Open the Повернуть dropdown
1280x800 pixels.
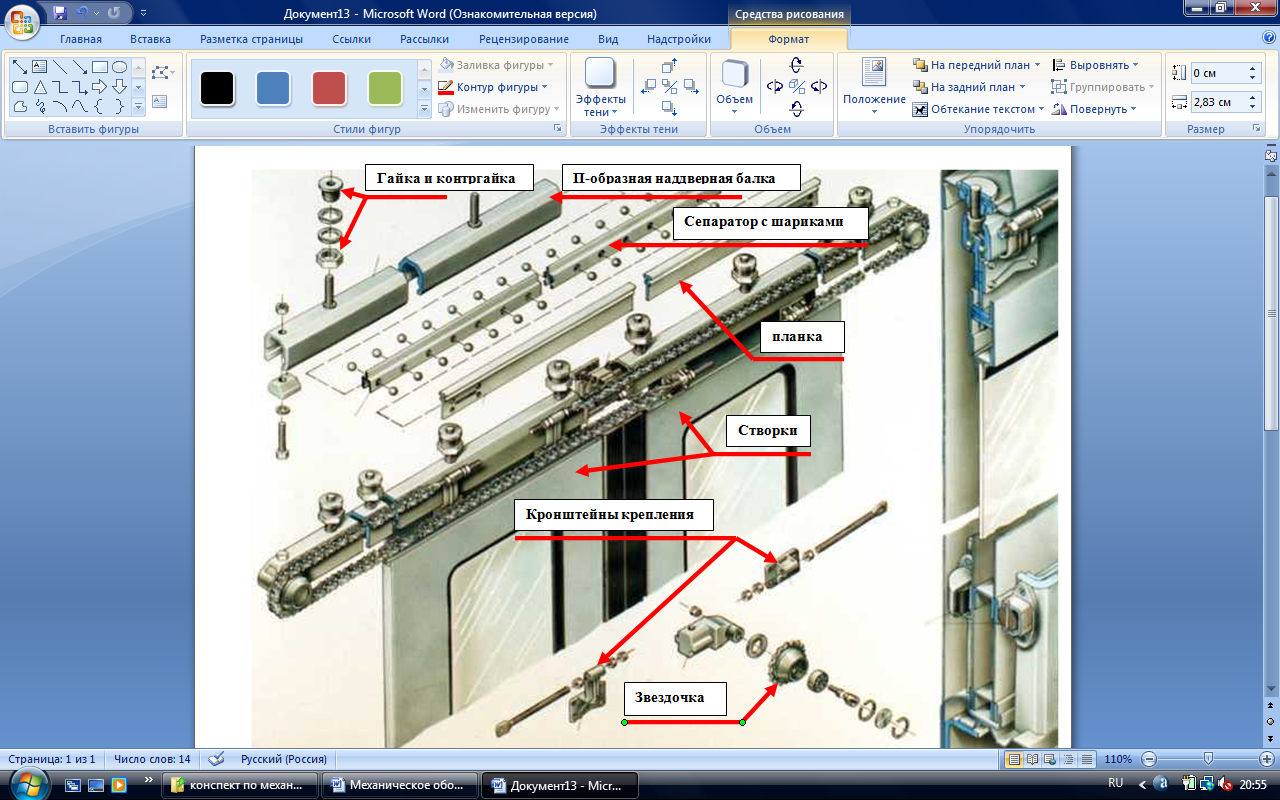[x=1093, y=109]
